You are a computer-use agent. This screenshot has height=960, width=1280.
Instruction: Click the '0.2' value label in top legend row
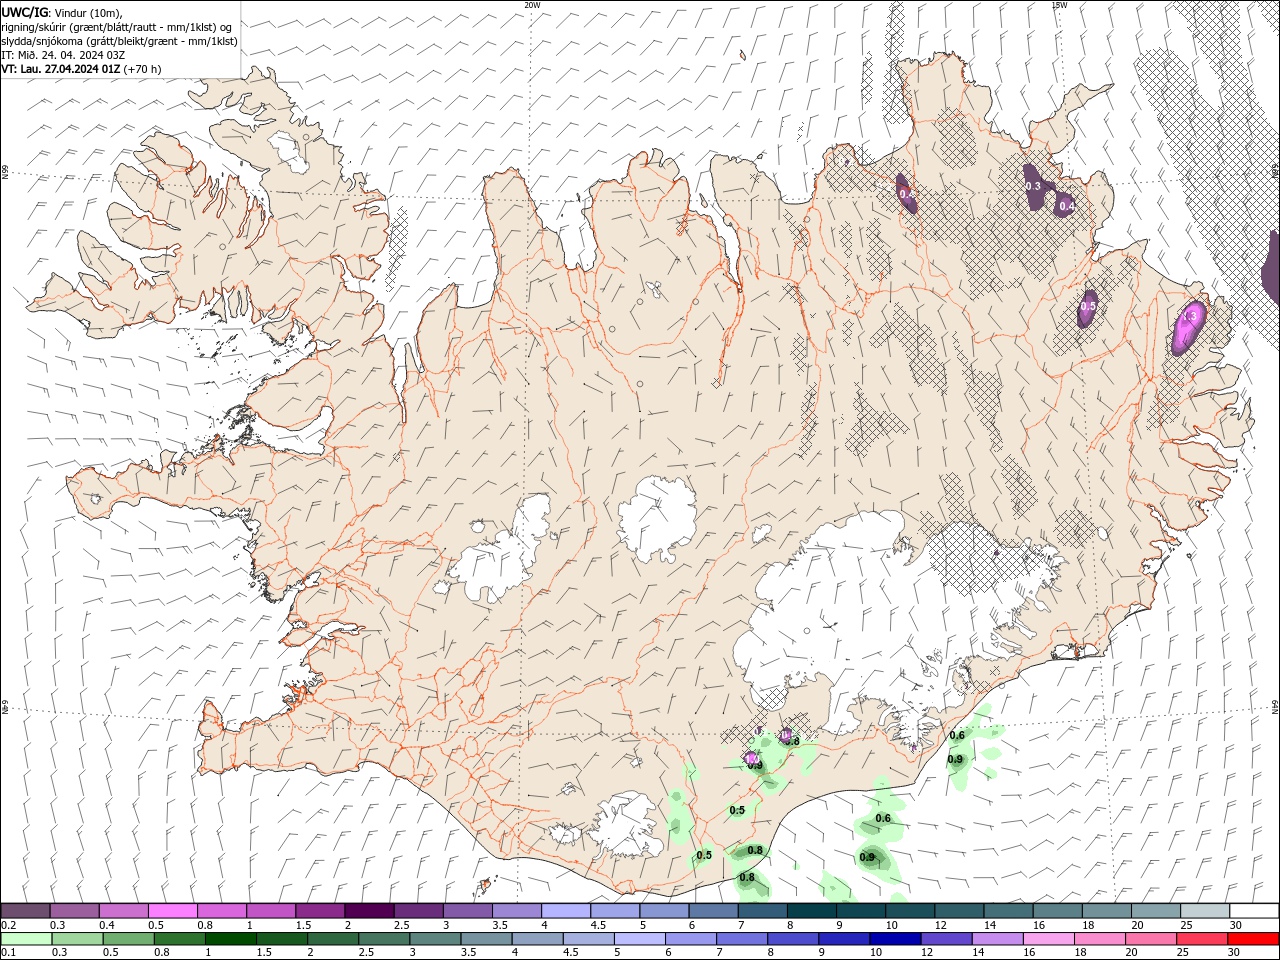coord(8,925)
